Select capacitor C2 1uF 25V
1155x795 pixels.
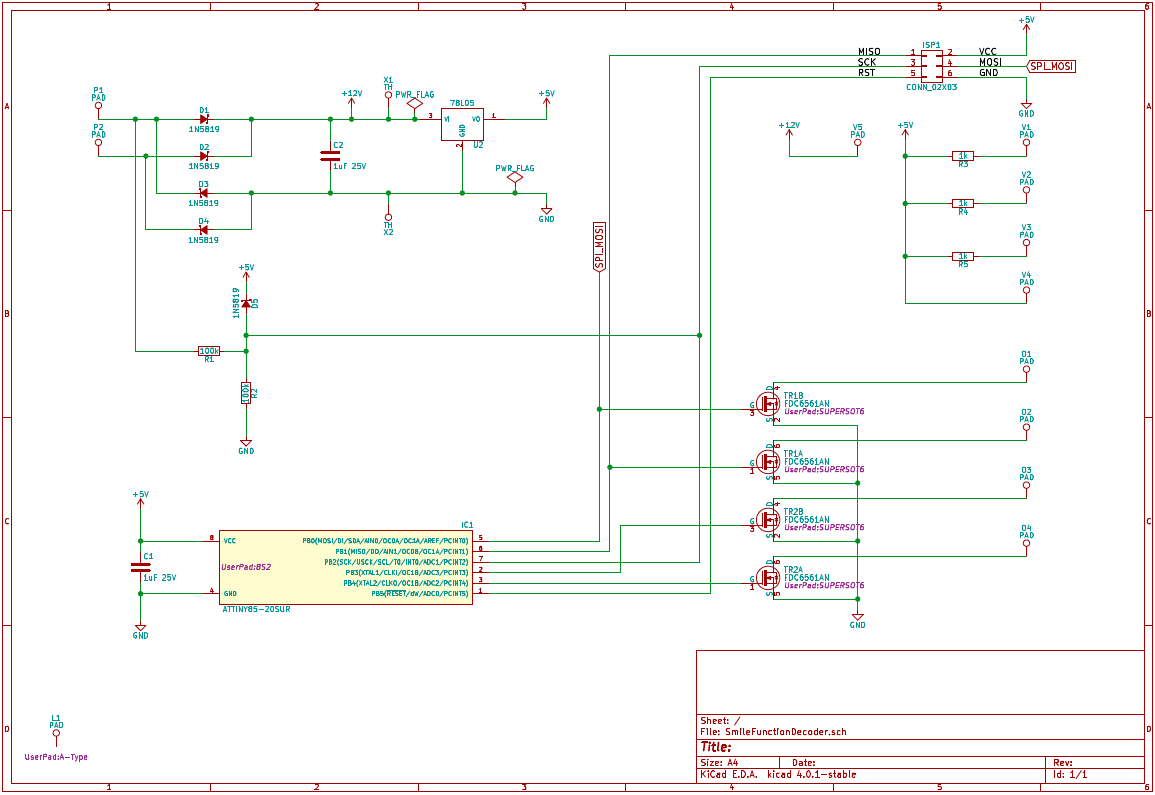330,156
